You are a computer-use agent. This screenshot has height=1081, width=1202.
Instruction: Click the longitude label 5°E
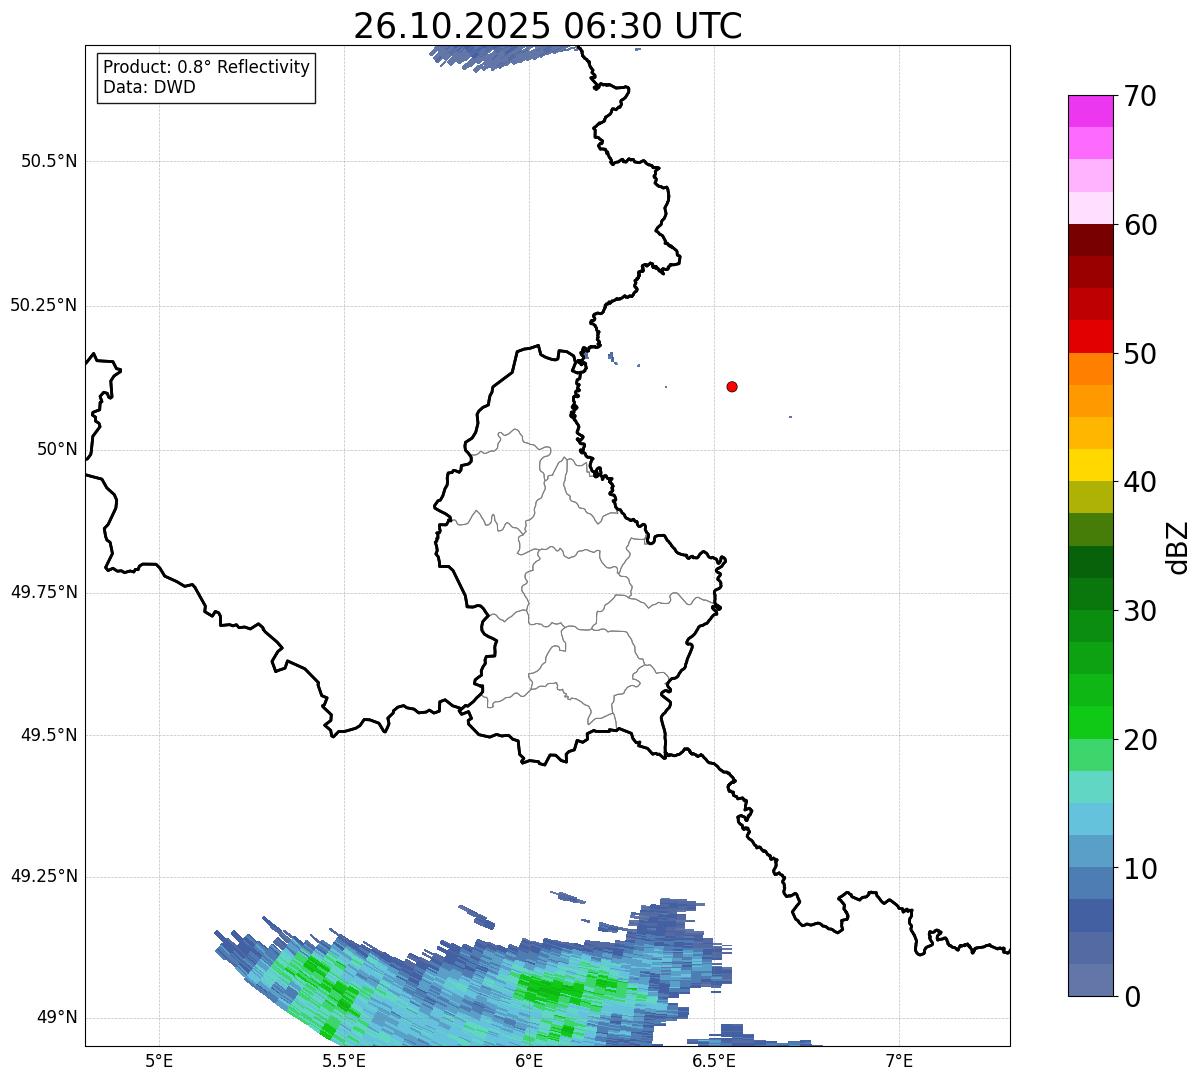coord(159,1060)
